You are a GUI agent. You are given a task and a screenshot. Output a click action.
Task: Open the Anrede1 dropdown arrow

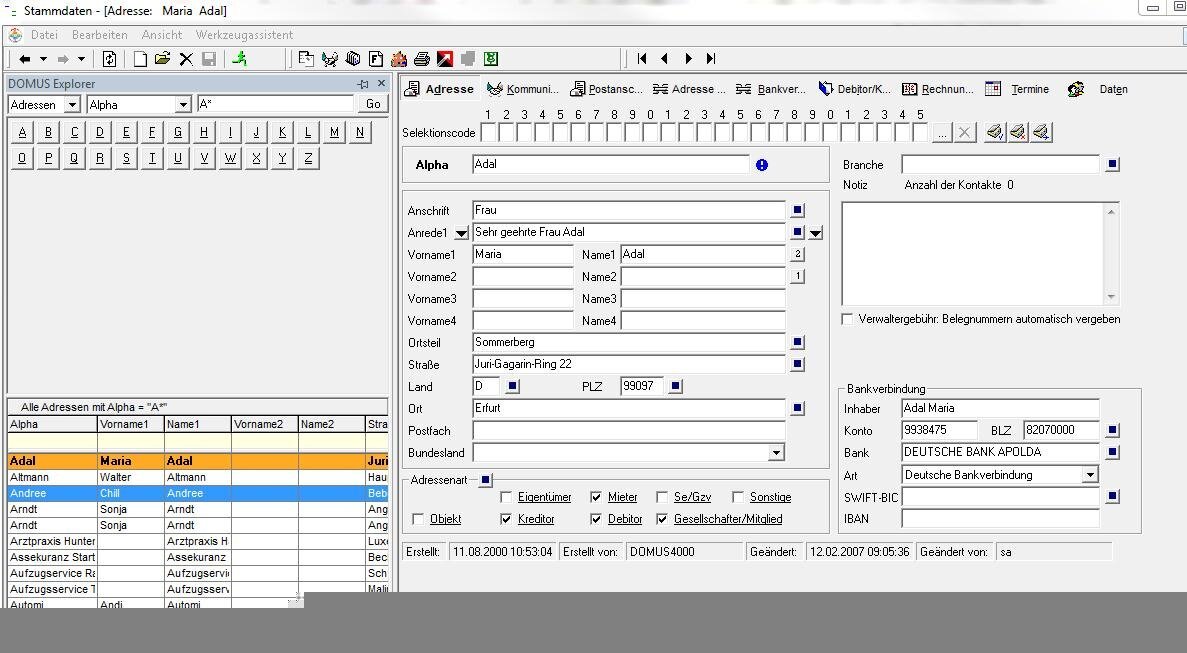pos(460,232)
